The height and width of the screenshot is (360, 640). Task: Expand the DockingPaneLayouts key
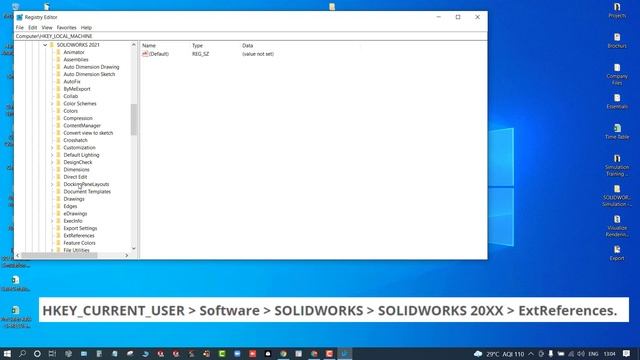click(52, 184)
